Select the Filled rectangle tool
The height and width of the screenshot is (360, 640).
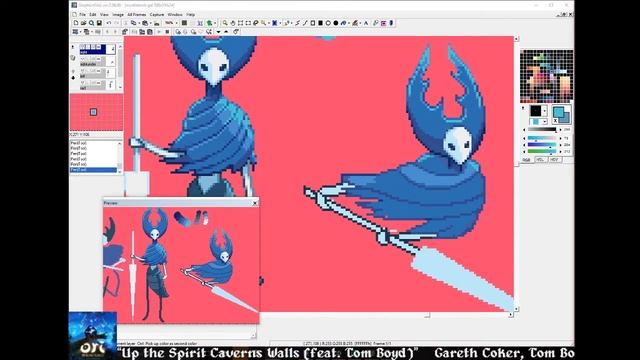click(x=320, y=23)
